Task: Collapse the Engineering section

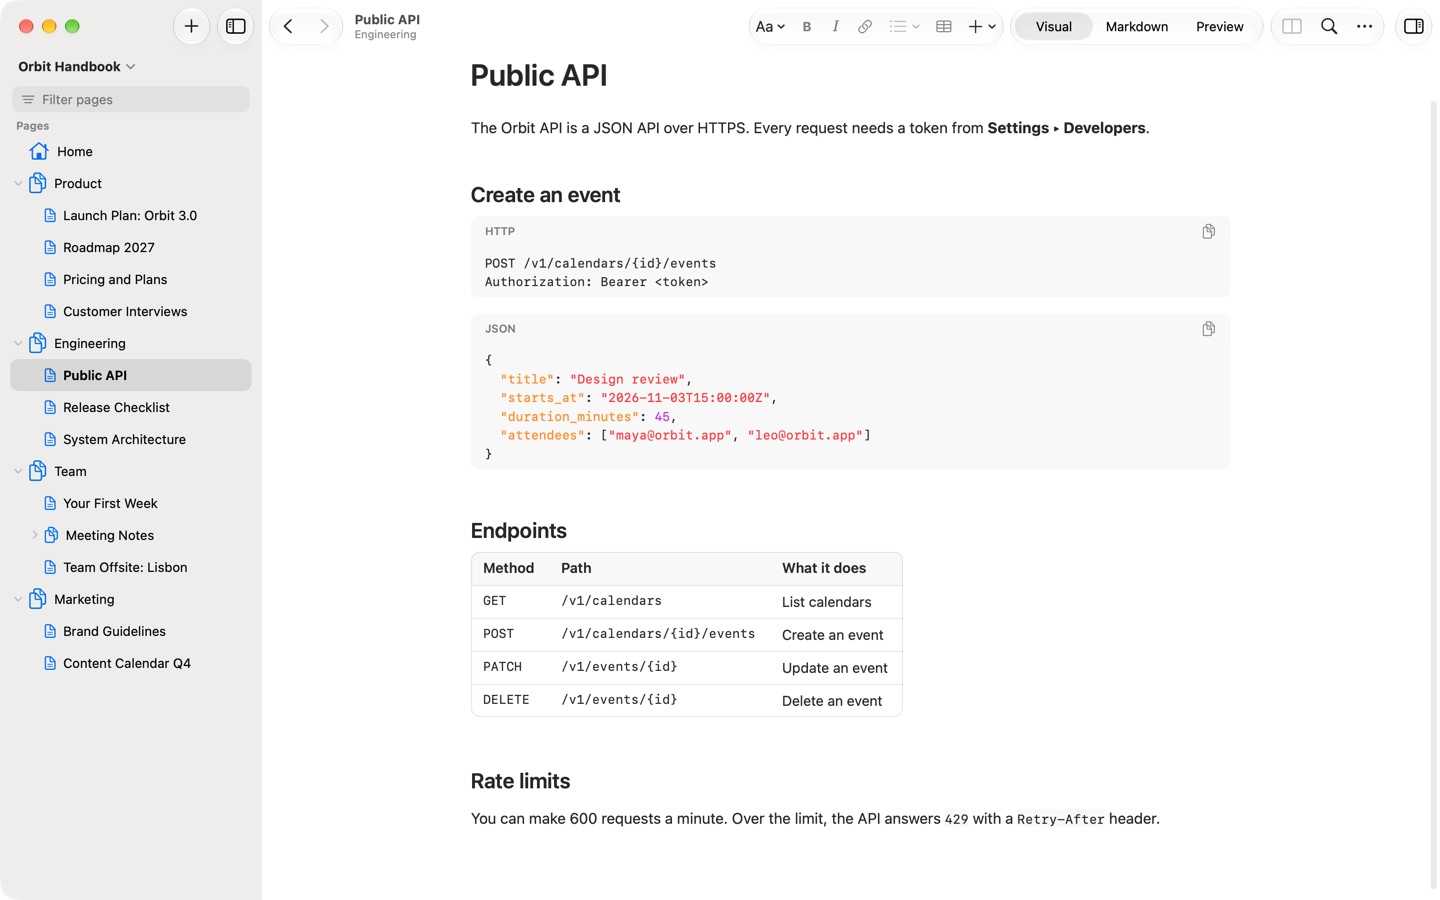Action: click(18, 344)
